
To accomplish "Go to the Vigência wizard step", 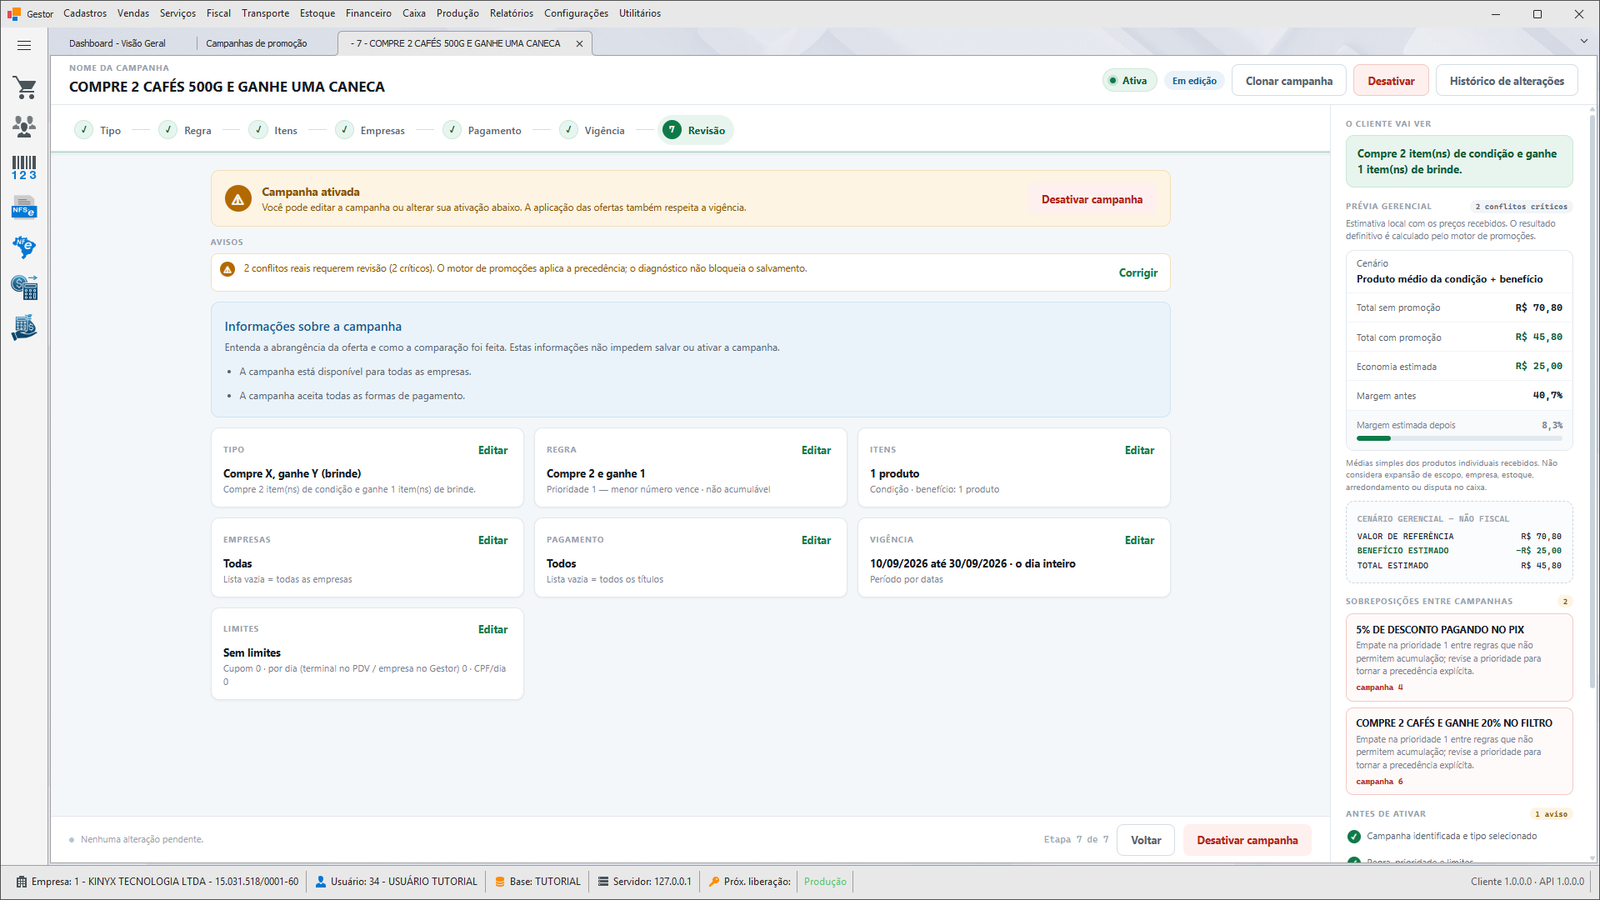I will coord(593,131).
